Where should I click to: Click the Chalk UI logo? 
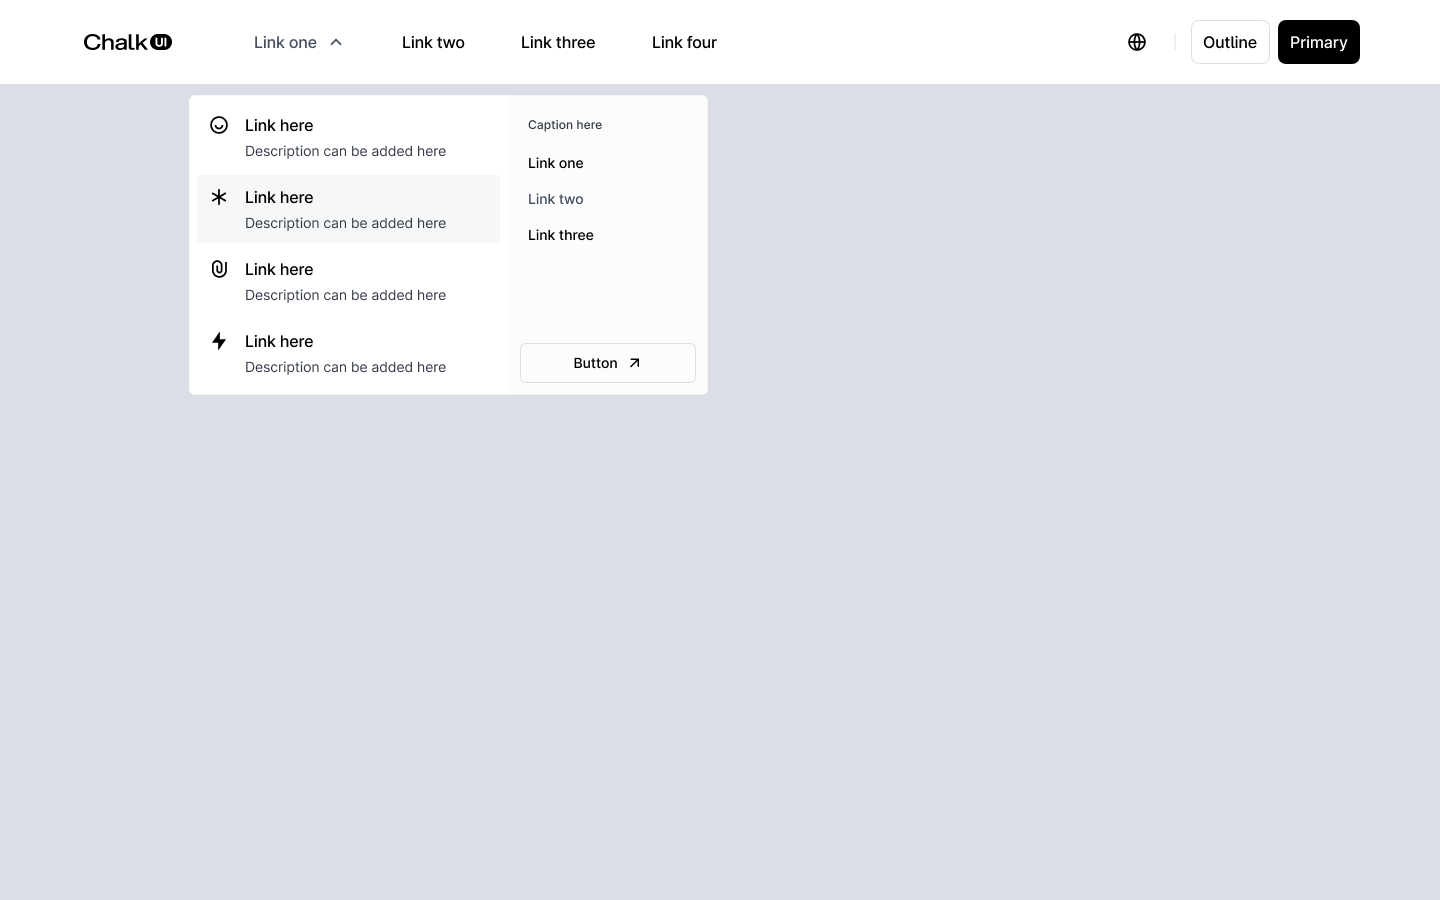[128, 42]
